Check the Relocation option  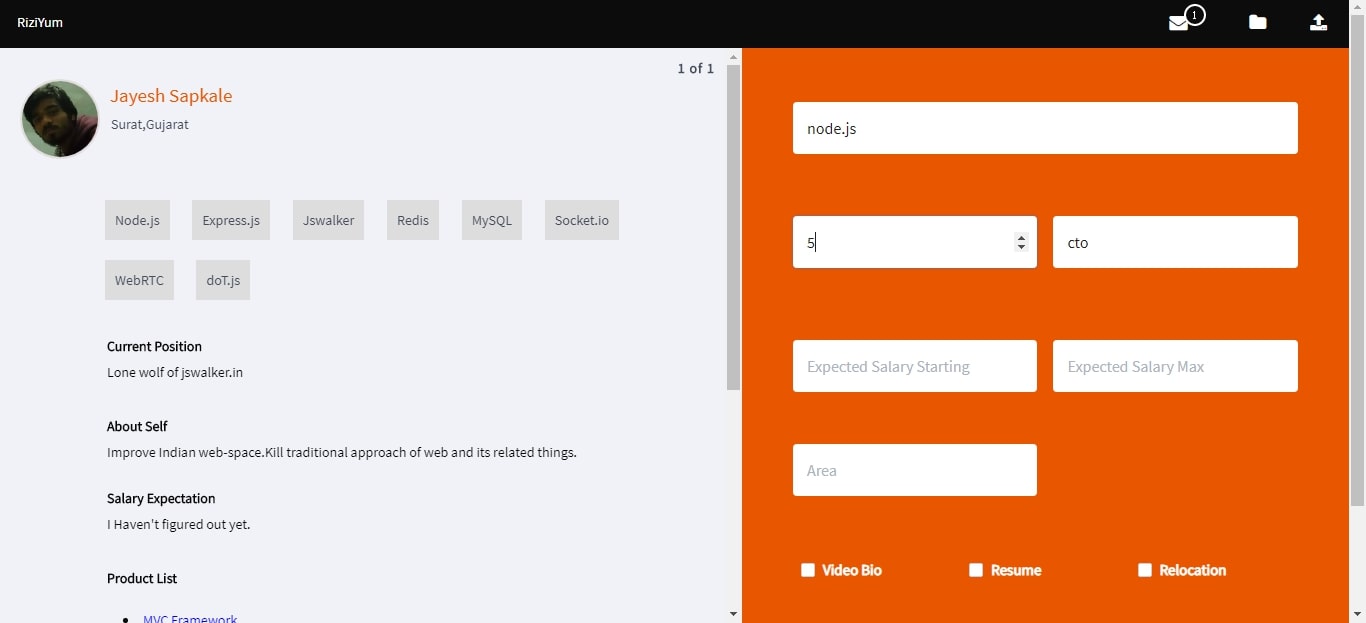pos(1145,570)
